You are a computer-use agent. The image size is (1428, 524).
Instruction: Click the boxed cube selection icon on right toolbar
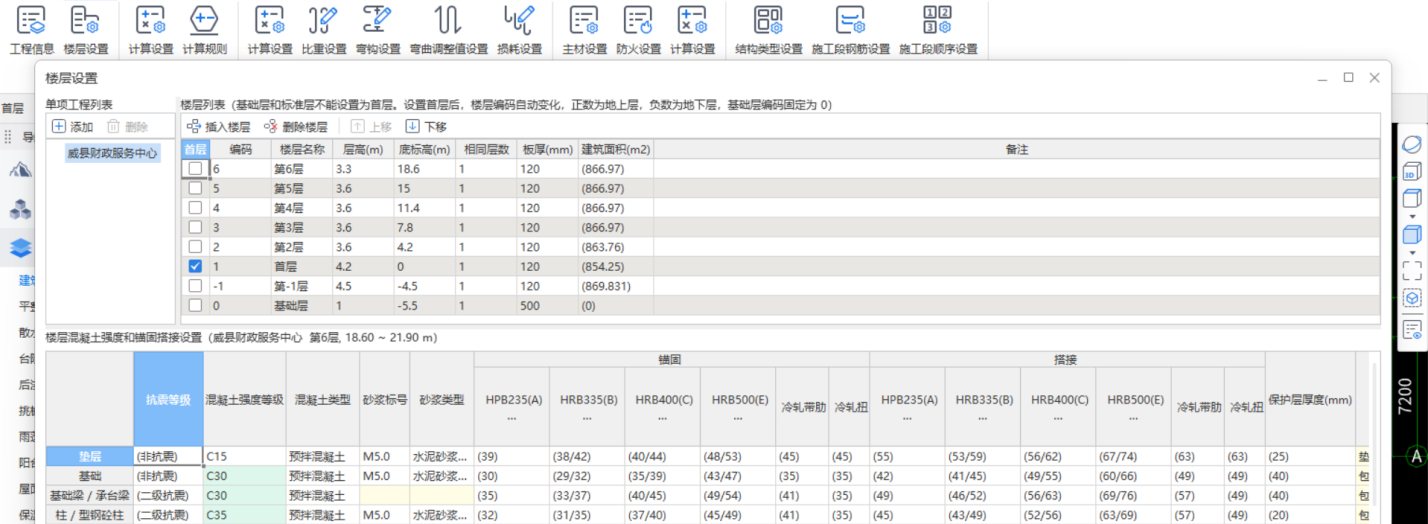tap(1412, 298)
